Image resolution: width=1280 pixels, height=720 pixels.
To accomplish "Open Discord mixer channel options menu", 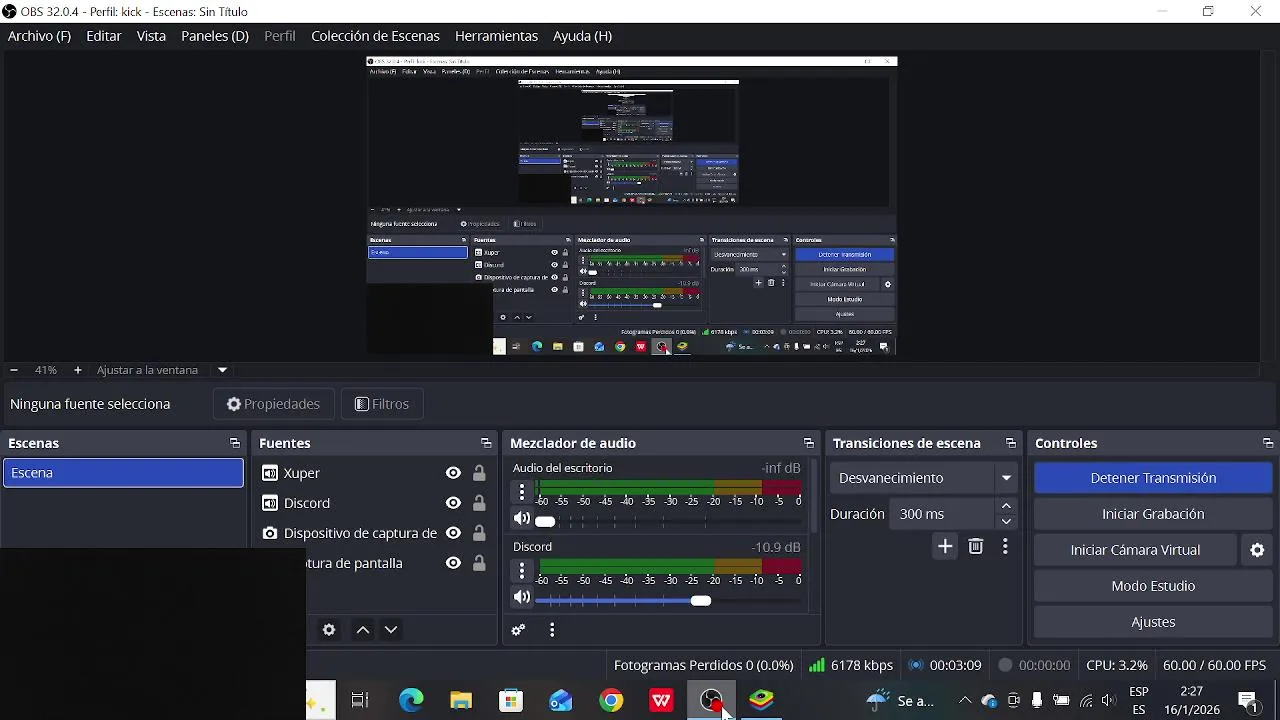I will coord(522,571).
